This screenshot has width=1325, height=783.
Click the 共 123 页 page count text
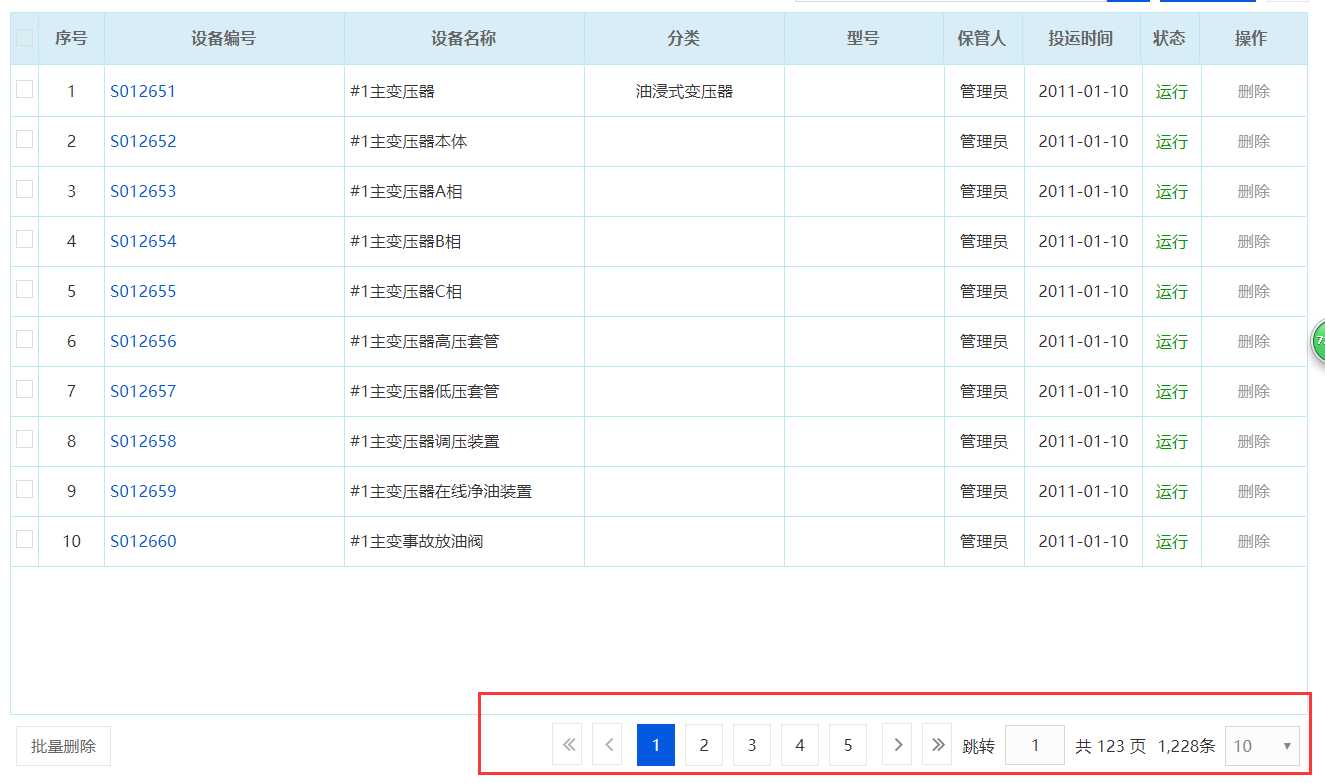click(x=1111, y=746)
